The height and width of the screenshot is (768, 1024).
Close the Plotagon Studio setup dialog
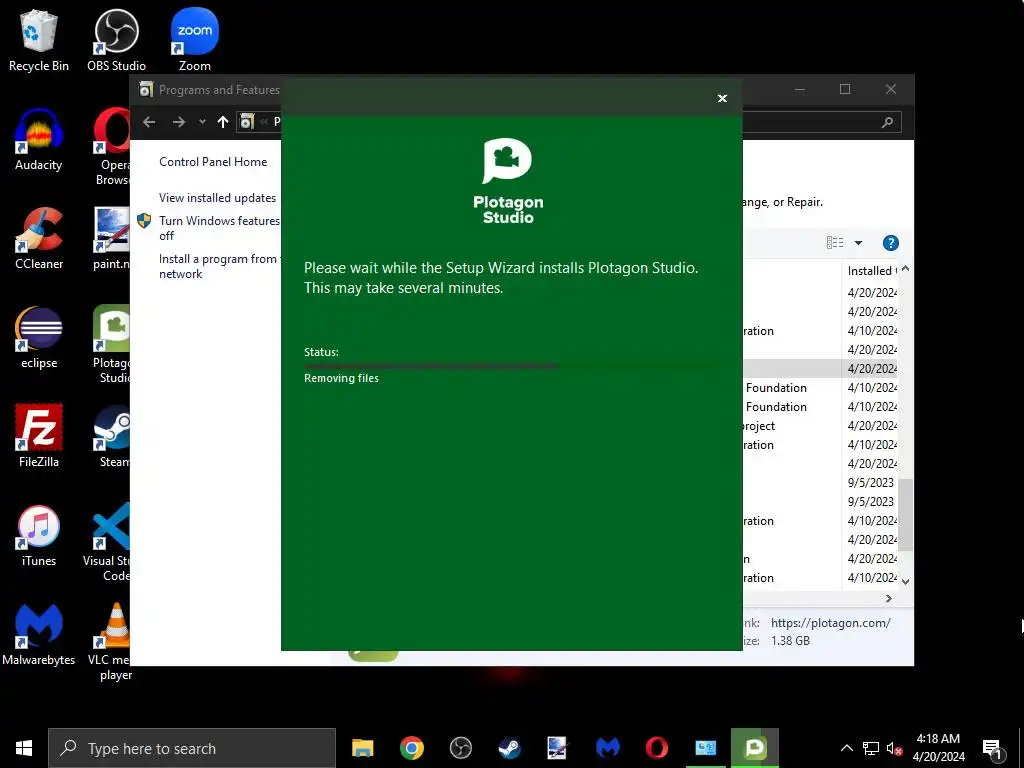[722, 99]
